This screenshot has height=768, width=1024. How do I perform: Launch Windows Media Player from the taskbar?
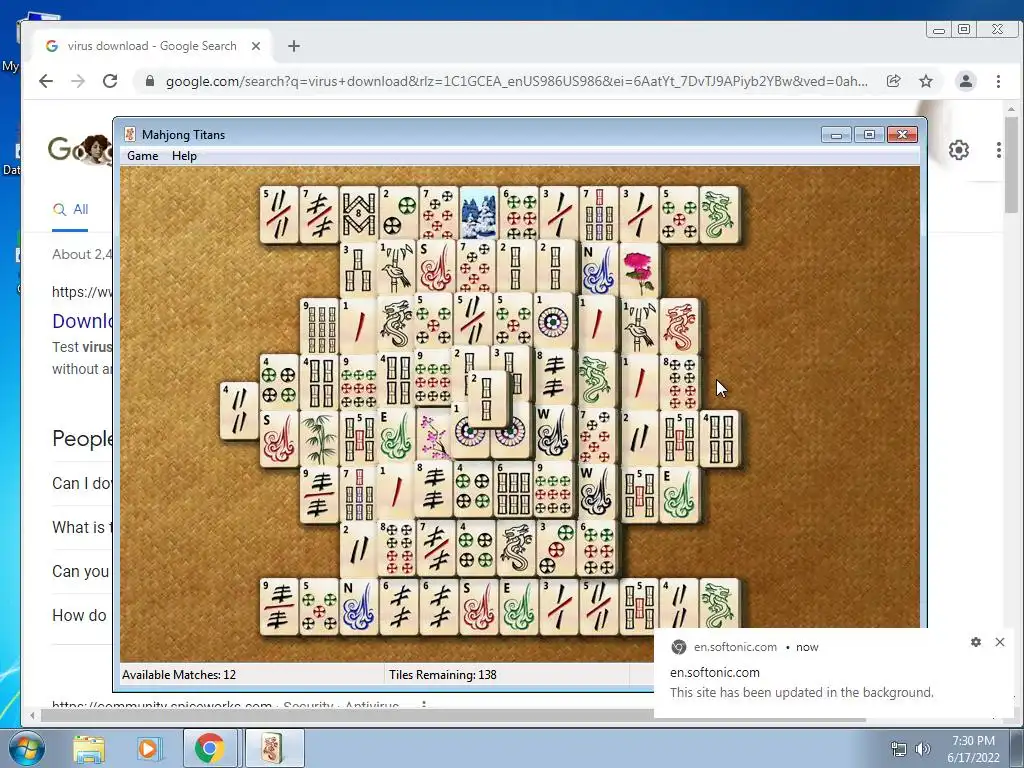tap(148, 749)
